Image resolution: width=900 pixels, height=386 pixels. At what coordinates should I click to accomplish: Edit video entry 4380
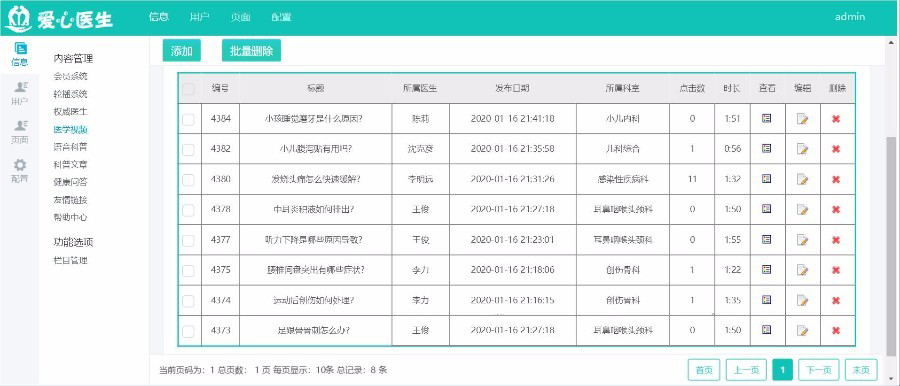[802, 179]
